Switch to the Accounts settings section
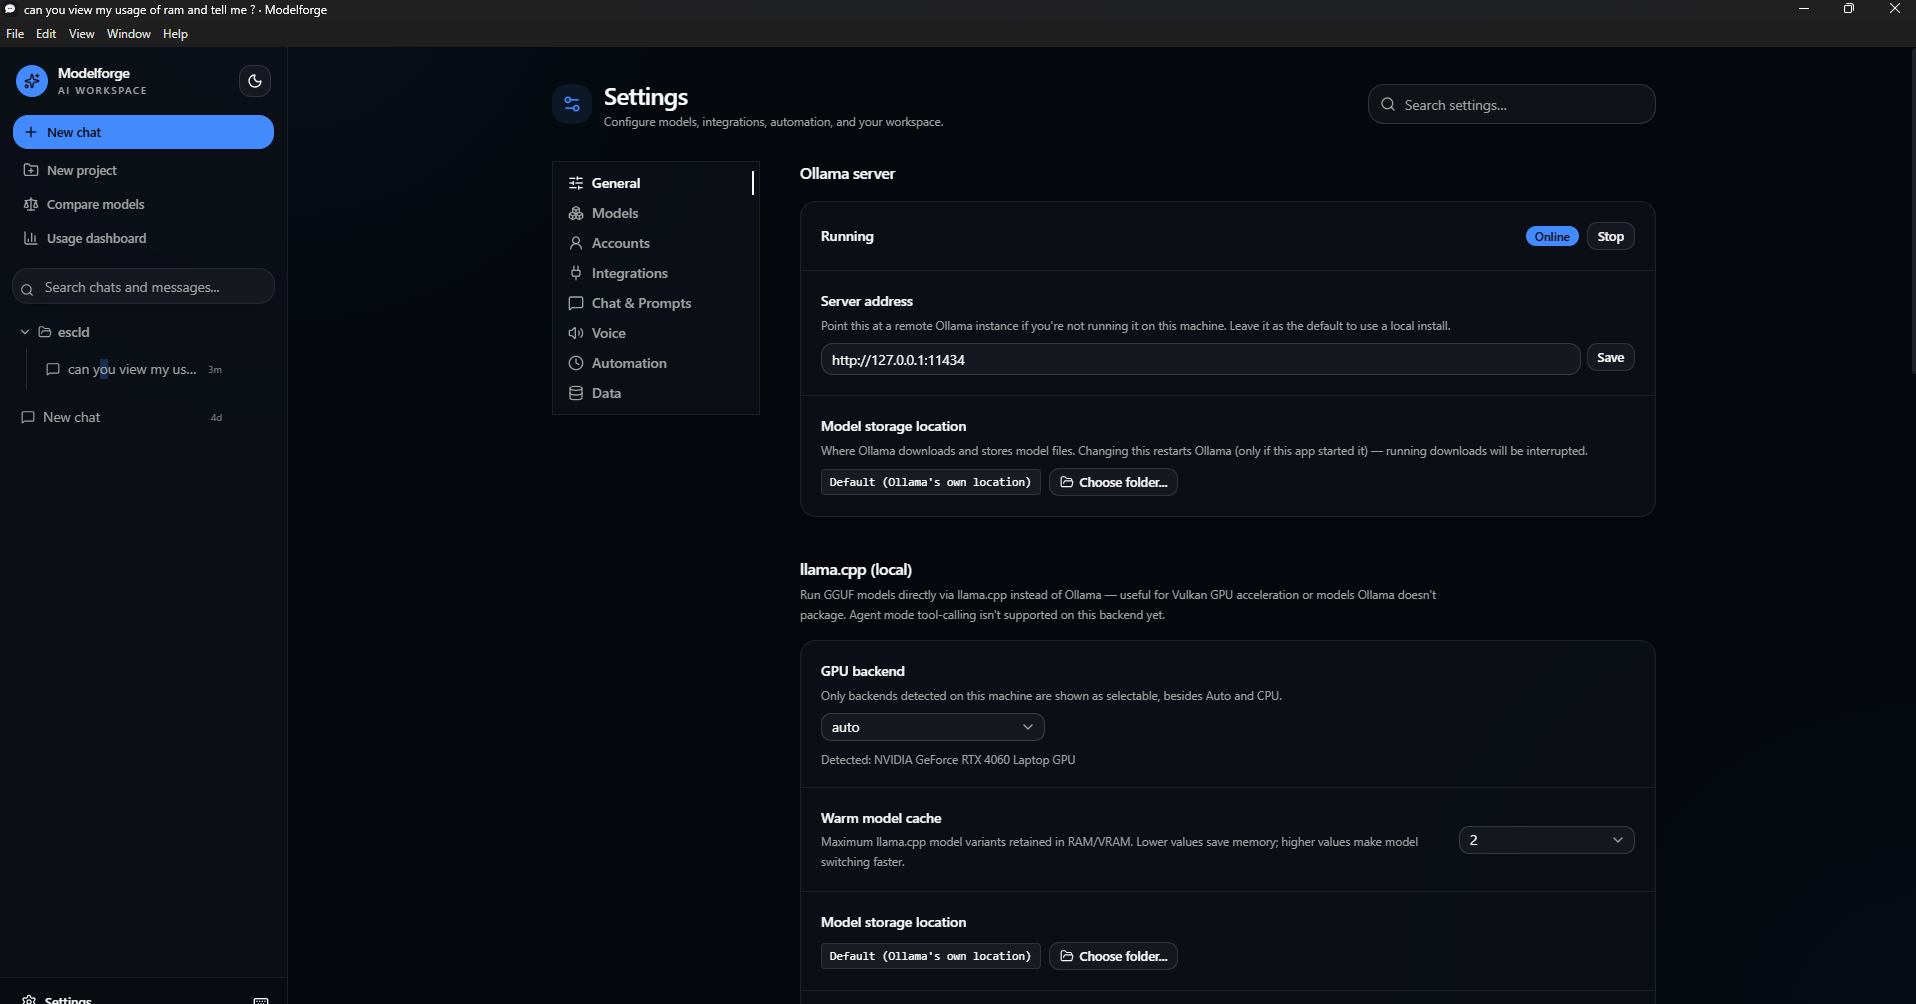This screenshot has width=1916, height=1004. tap(655, 243)
